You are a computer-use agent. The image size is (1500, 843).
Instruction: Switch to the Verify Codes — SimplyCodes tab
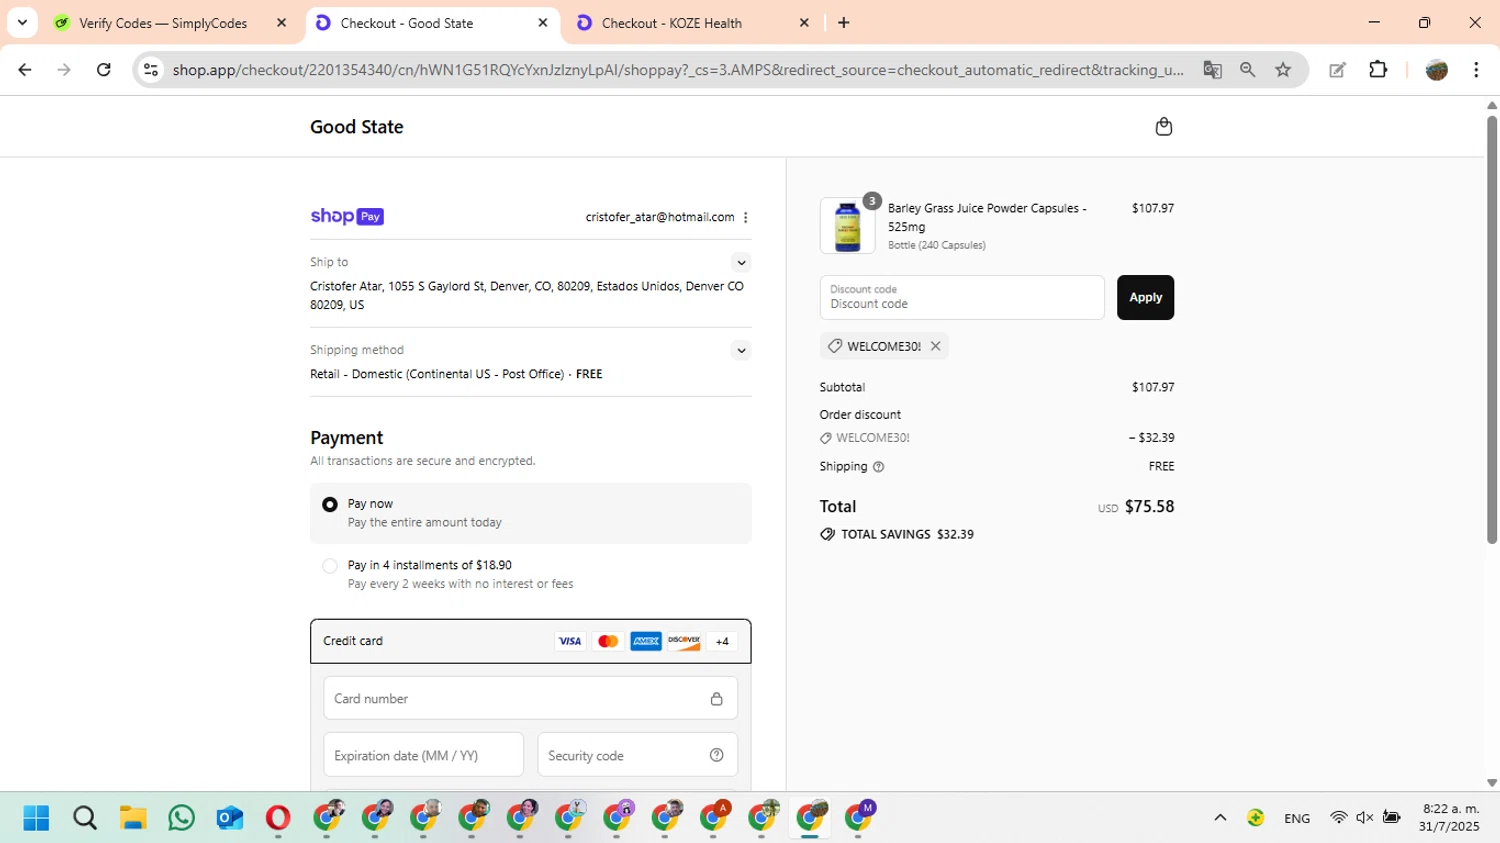[163, 23]
